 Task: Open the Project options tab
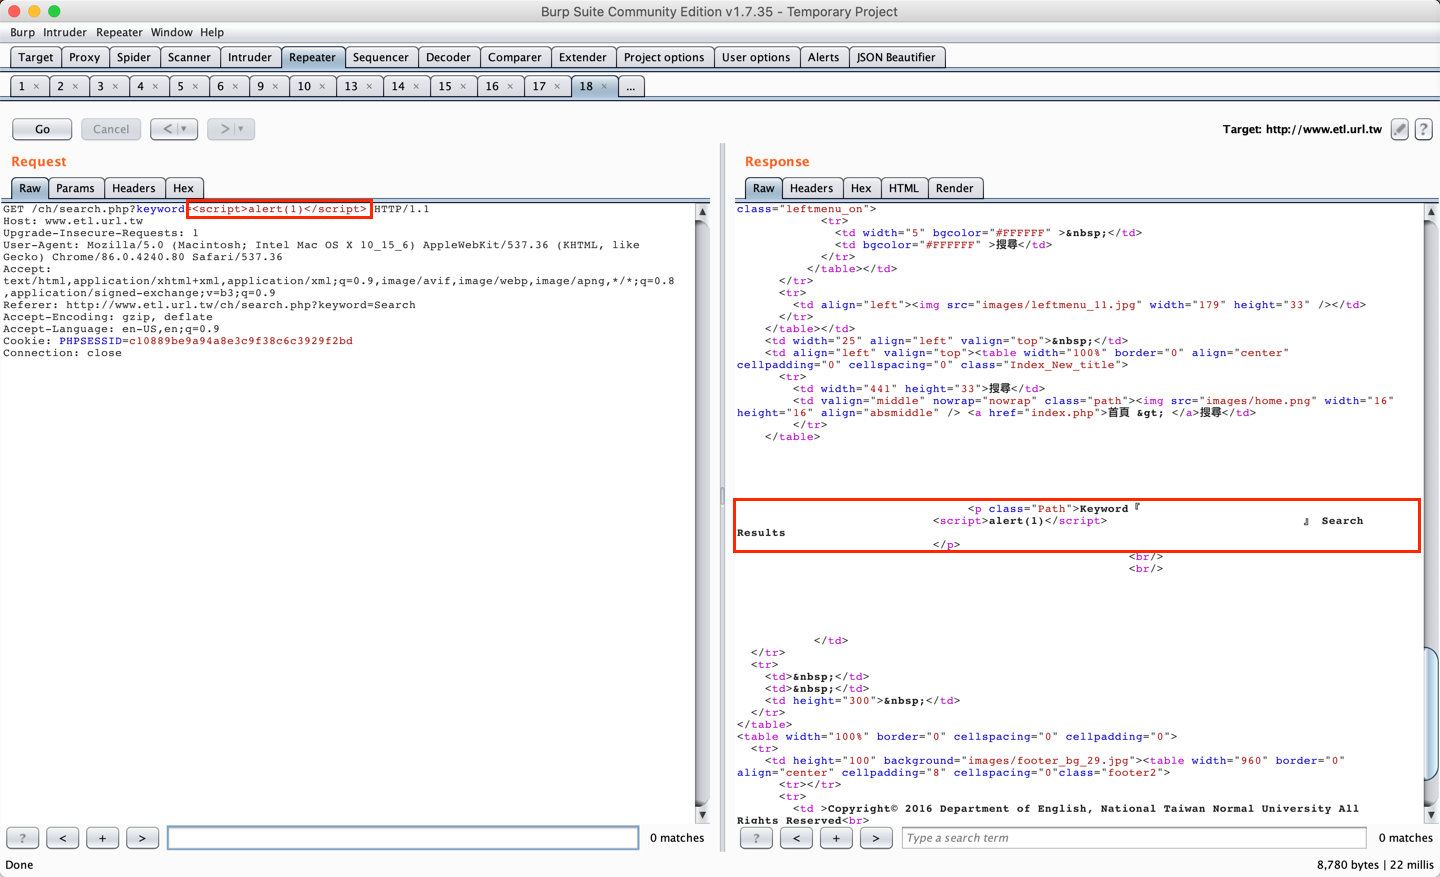click(664, 57)
